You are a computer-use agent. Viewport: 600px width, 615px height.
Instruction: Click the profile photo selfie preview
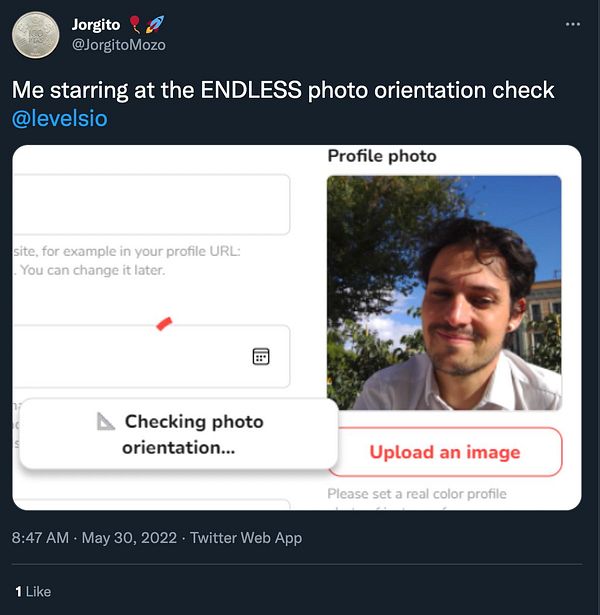[444, 292]
